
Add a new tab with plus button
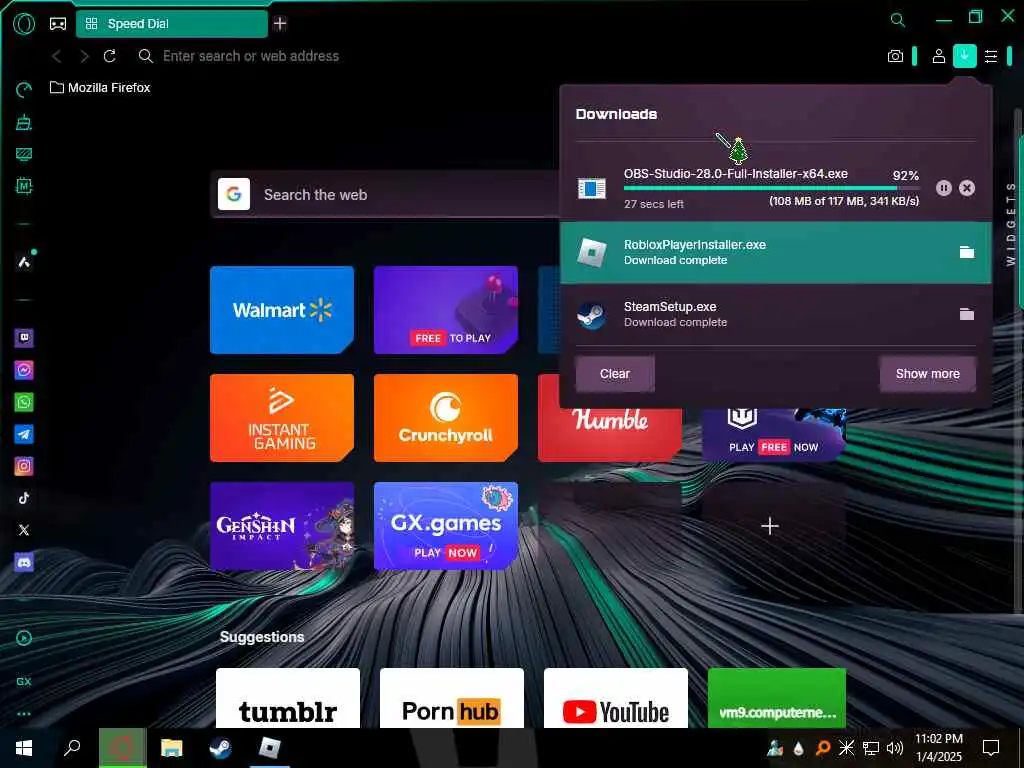[280, 24]
